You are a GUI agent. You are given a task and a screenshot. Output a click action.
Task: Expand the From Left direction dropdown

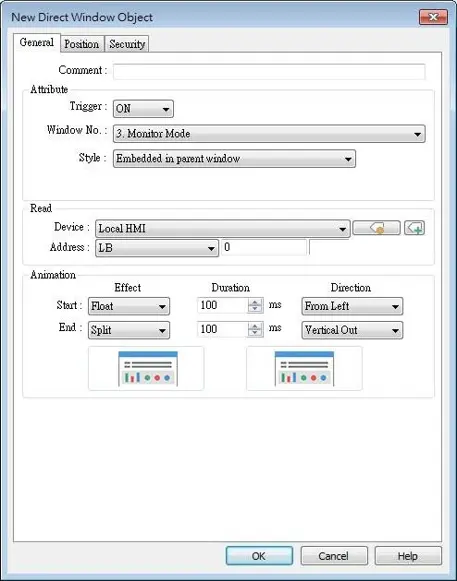coord(352,306)
